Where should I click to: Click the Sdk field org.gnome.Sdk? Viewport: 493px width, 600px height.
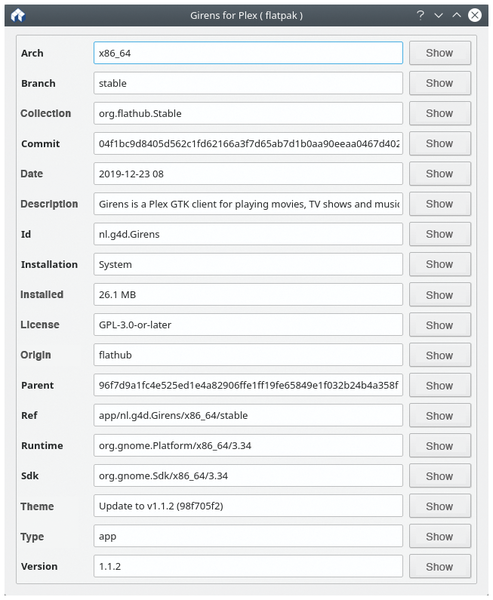(x=248, y=476)
